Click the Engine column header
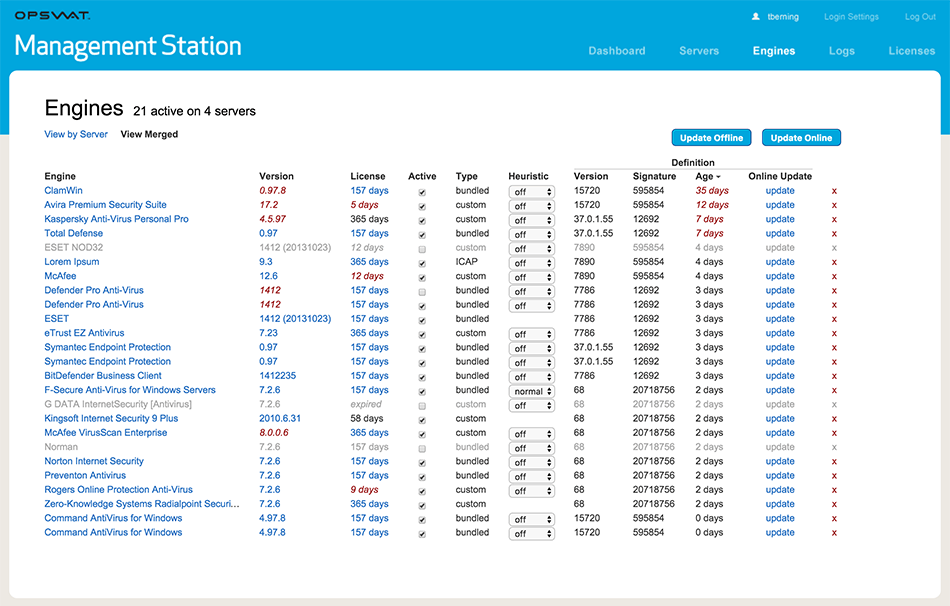The width and height of the screenshot is (950, 606). tap(60, 176)
